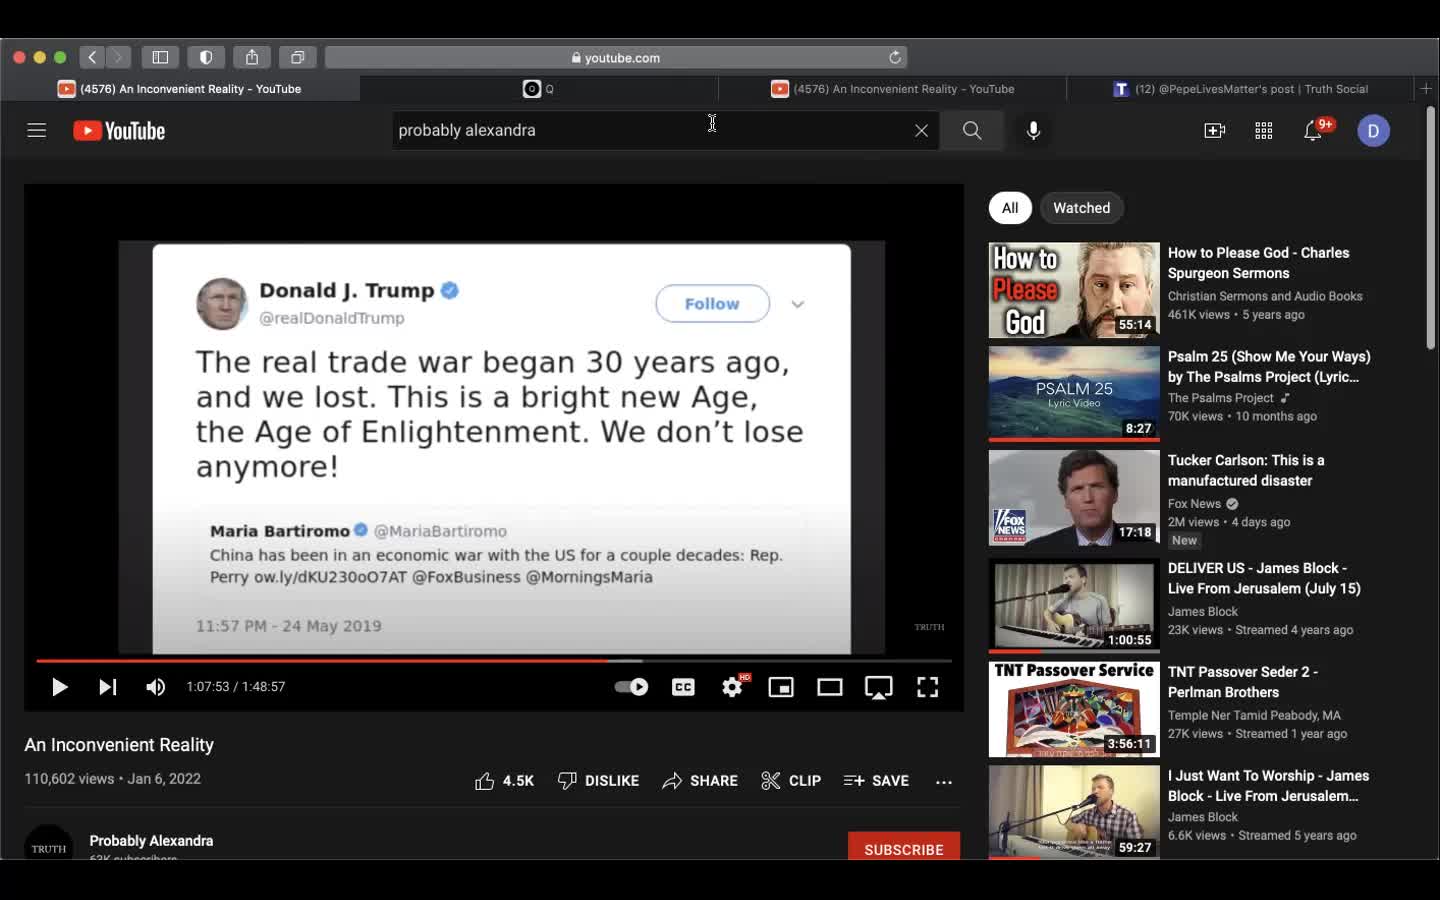Visit the Fox News channel link
Viewport: 1440px width, 900px height.
tap(1194, 504)
